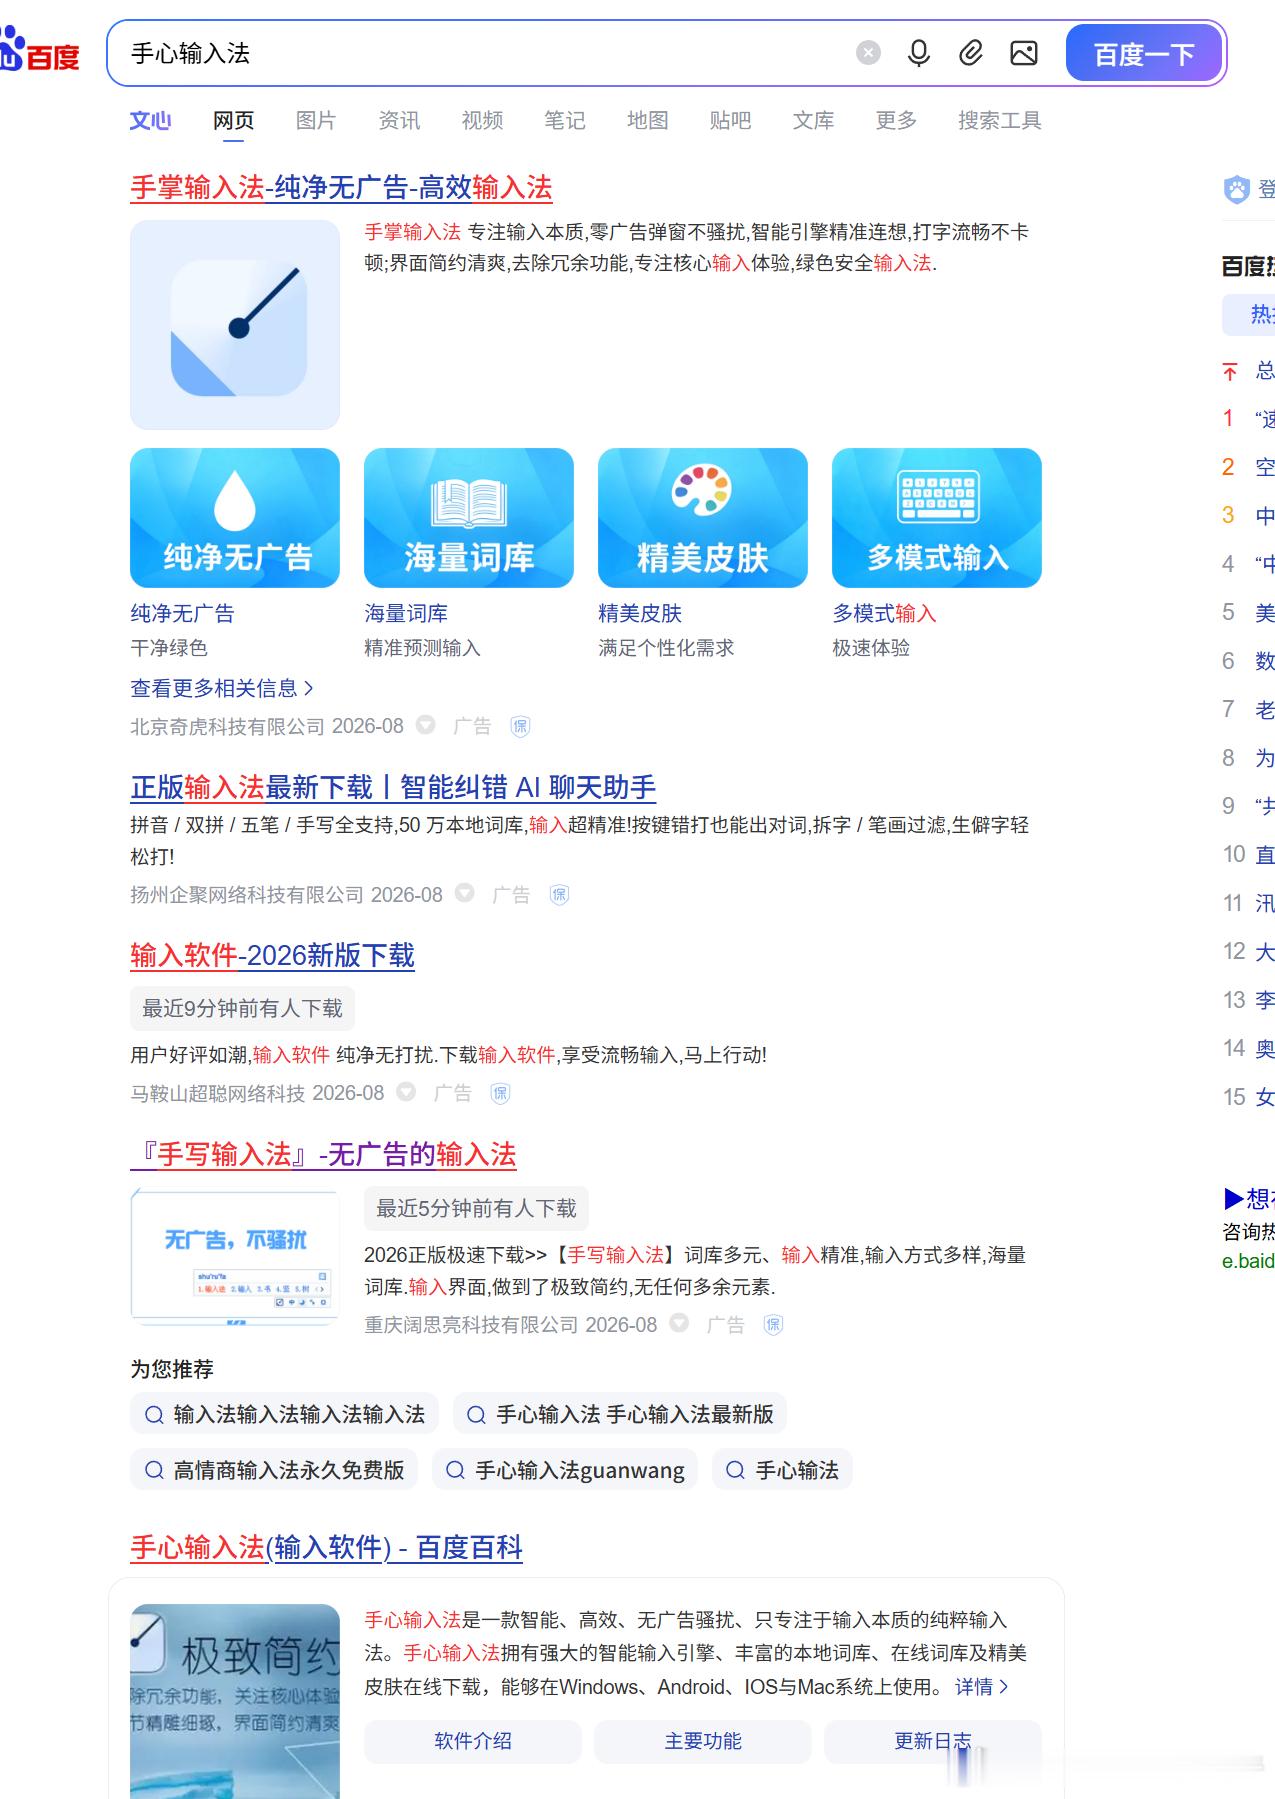Start voice search with microphone icon
The width and height of the screenshot is (1275, 1799).
pos(918,53)
